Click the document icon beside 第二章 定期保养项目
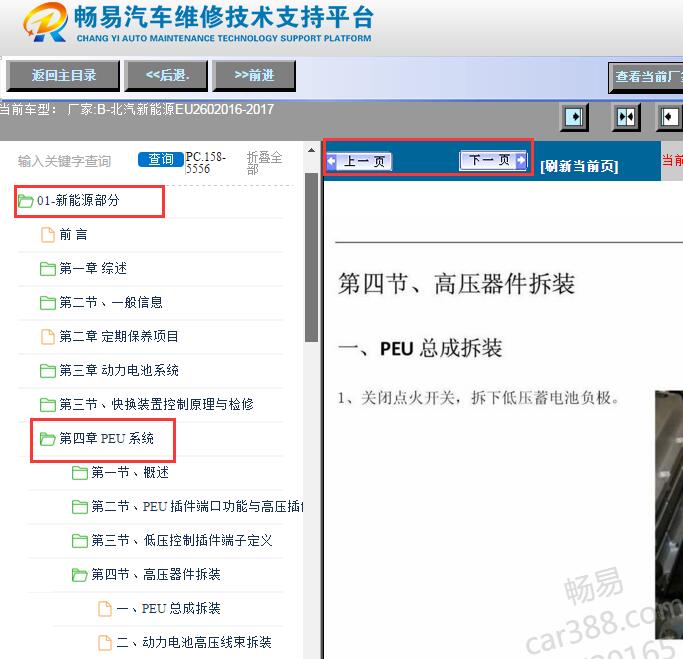Image resolution: width=683 pixels, height=659 pixels. click(47, 337)
